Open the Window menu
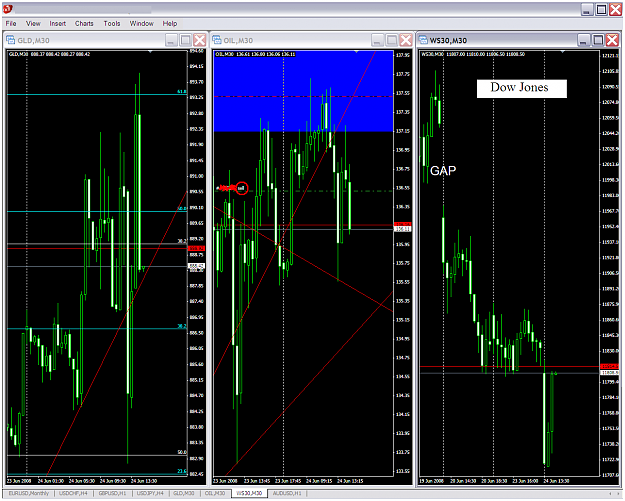 142,24
